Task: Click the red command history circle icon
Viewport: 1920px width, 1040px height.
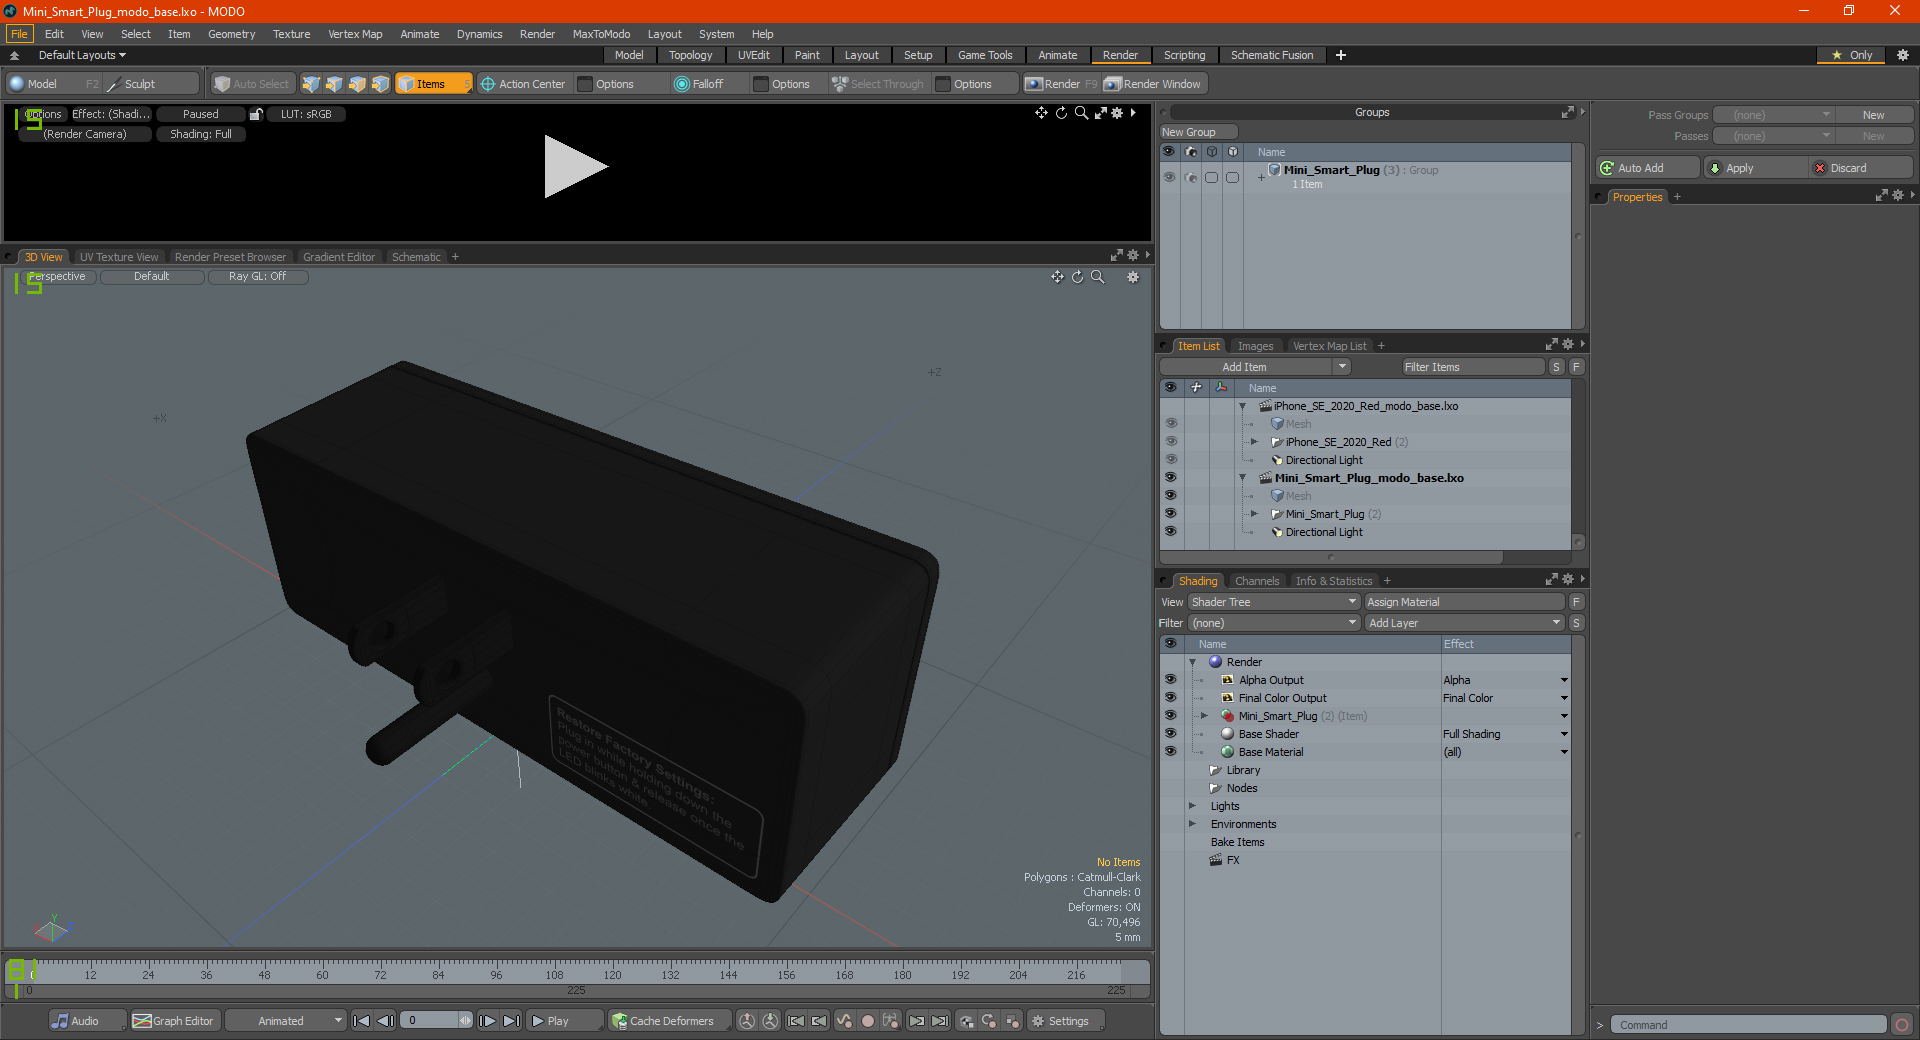Action: click(1902, 1025)
